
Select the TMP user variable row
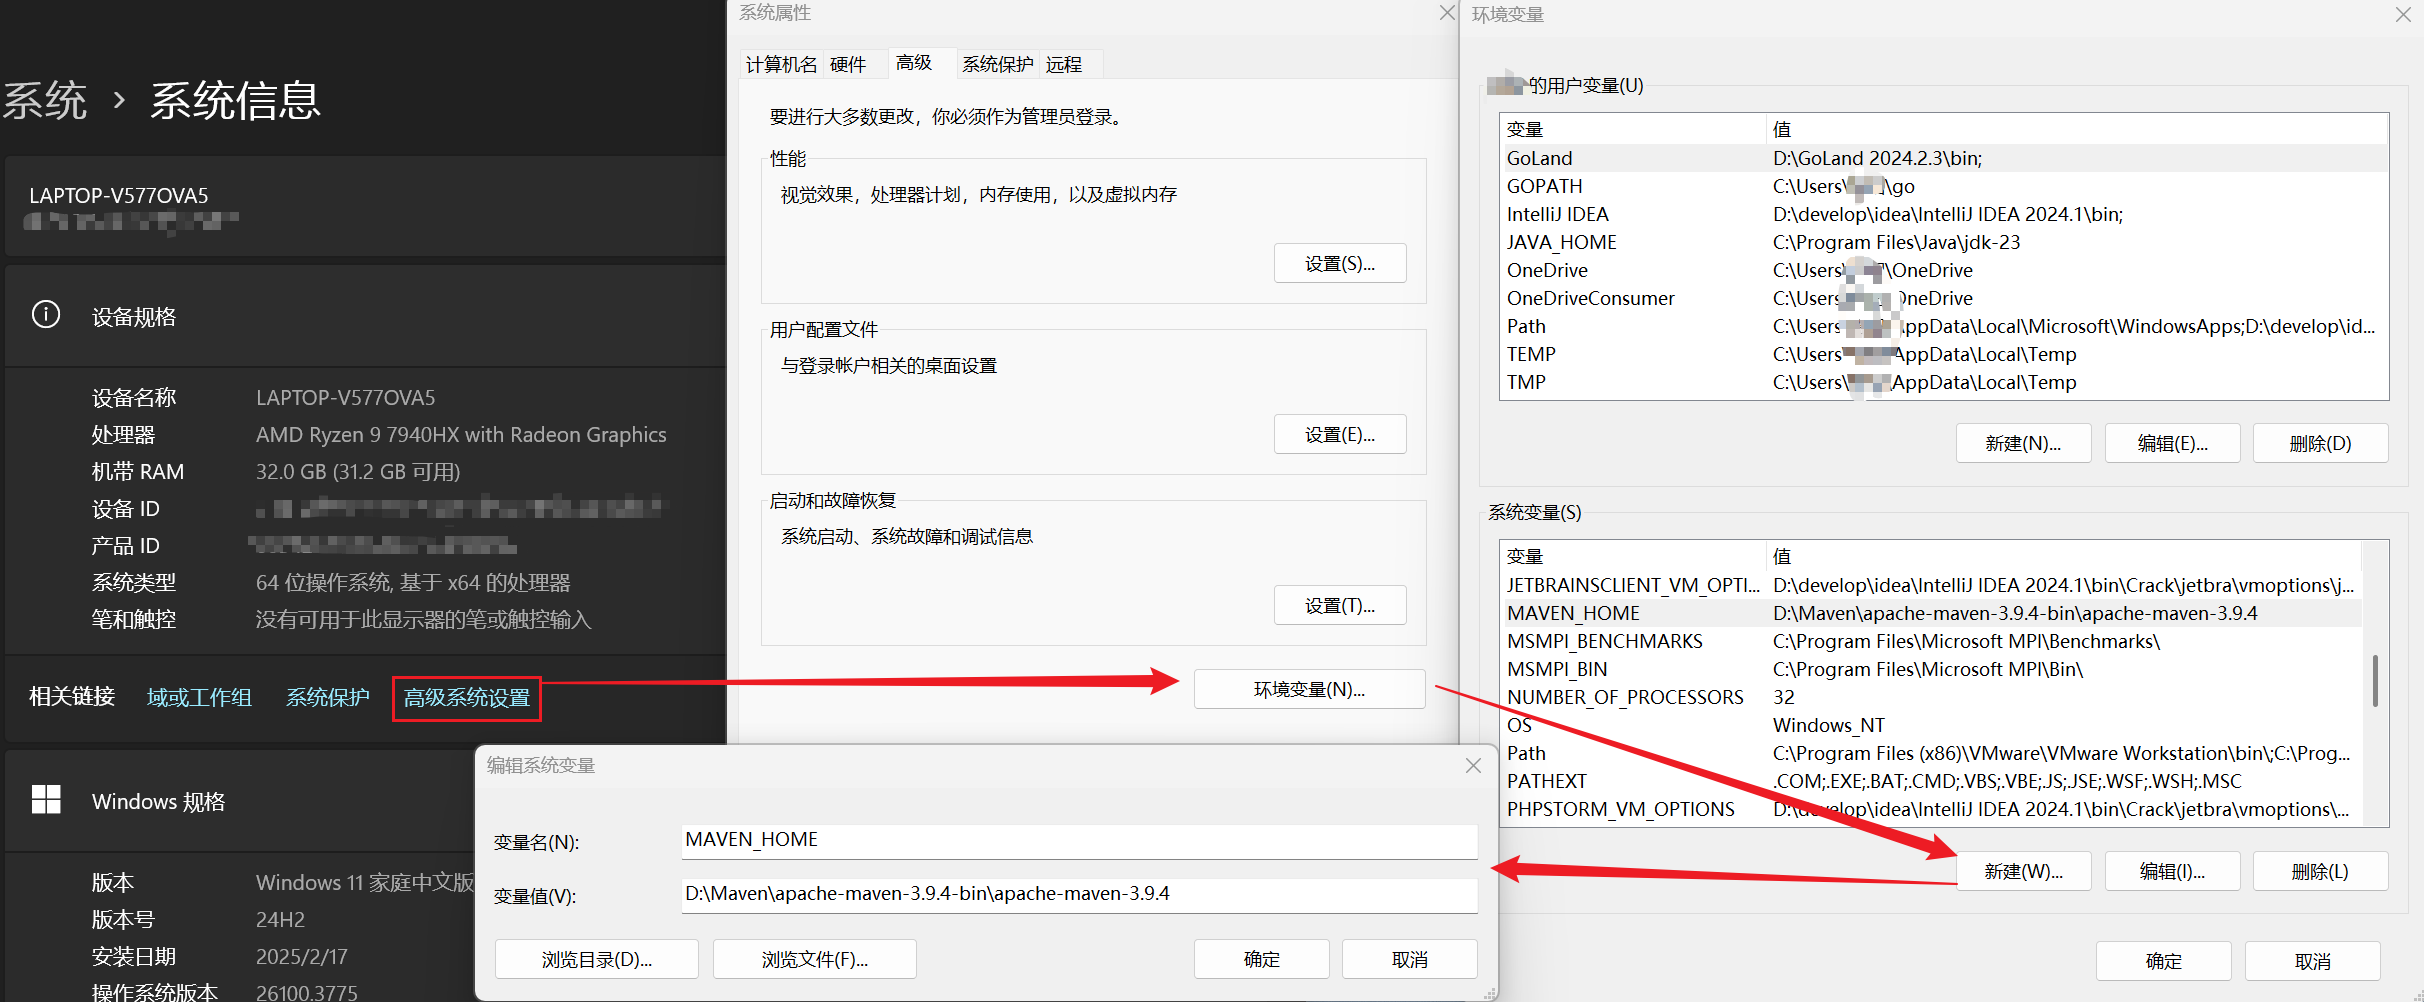coord(1943,382)
